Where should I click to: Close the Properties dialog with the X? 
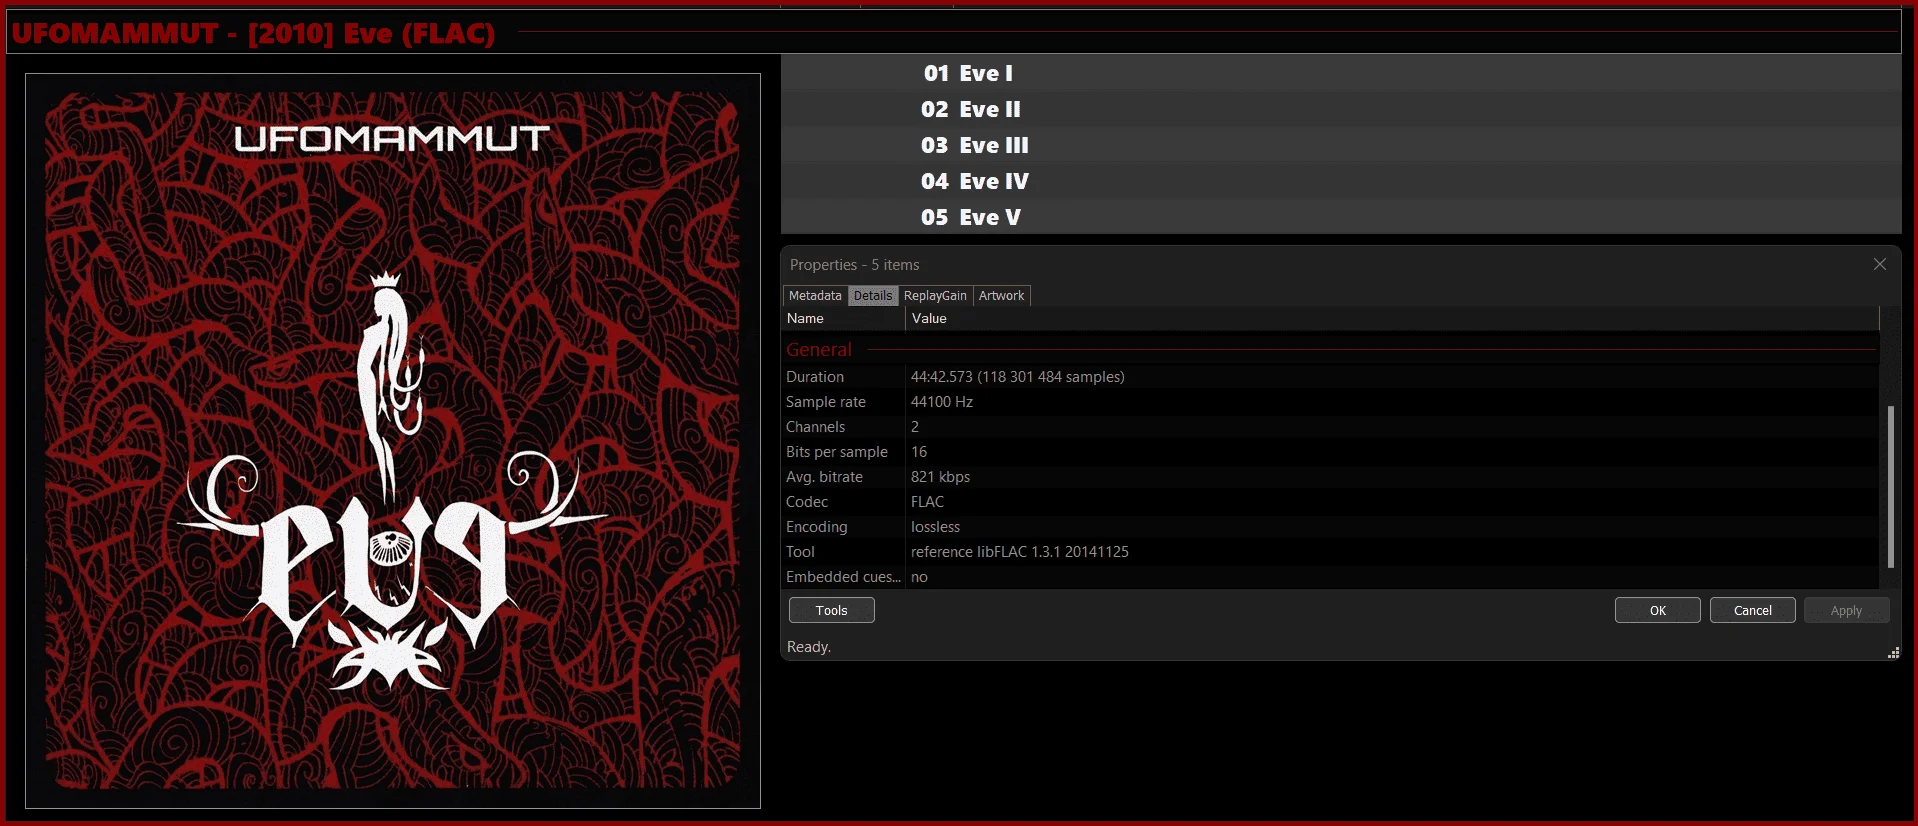1880,264
